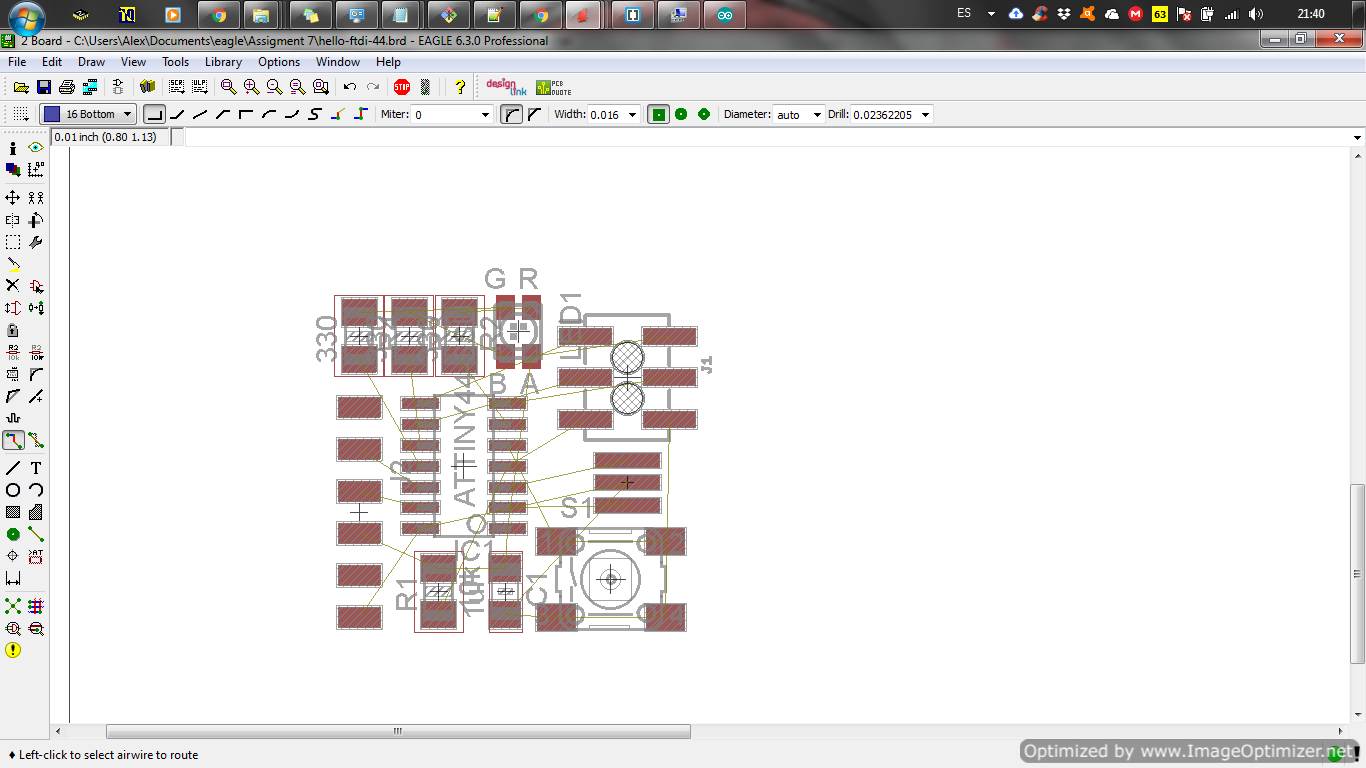
Task: Select the Name tool
Action: pos(13,352)
